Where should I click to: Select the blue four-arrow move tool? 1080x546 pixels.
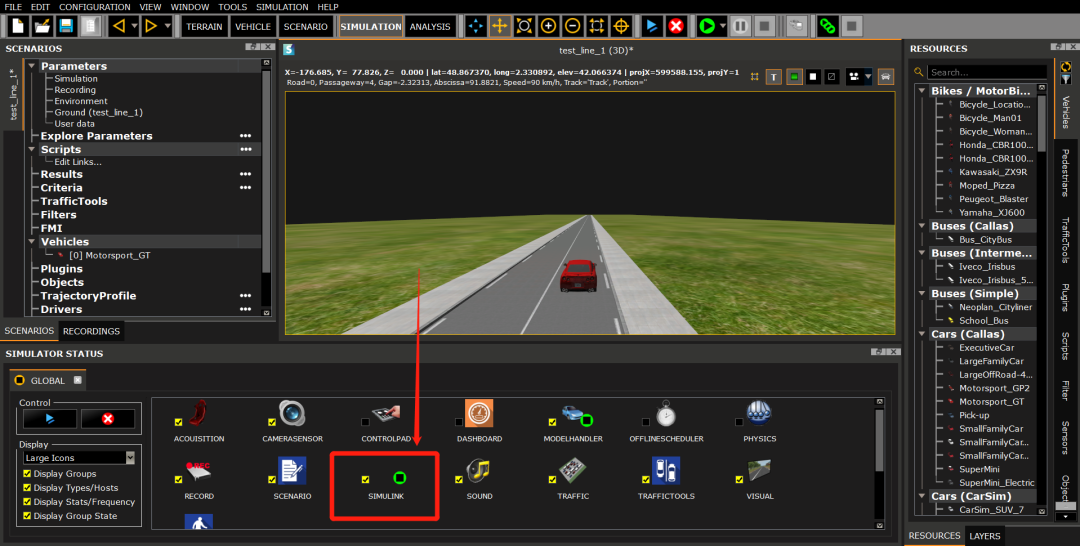[x=475, y=26]
